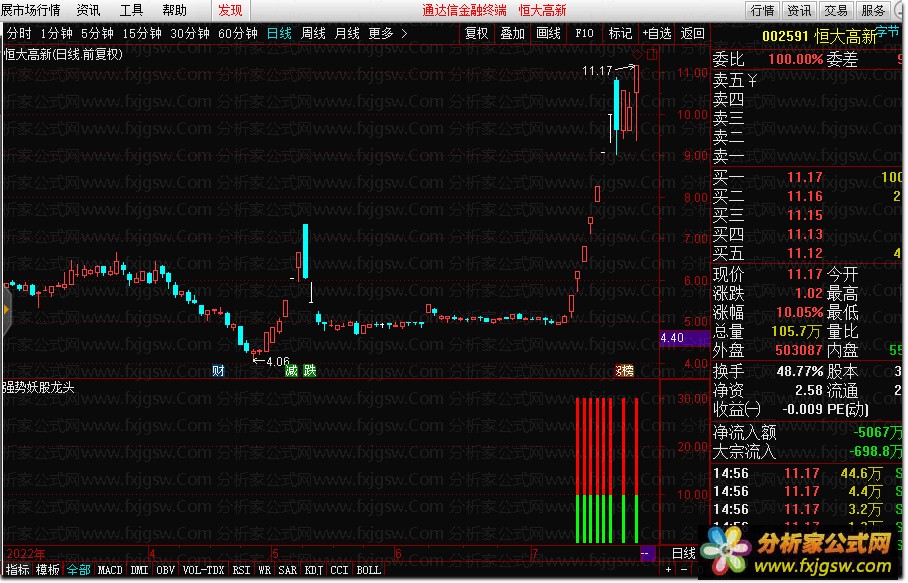This screenshot has height=583, width=908.
Task: Click the 买一 price 11.17
Action: pos(805,177)
